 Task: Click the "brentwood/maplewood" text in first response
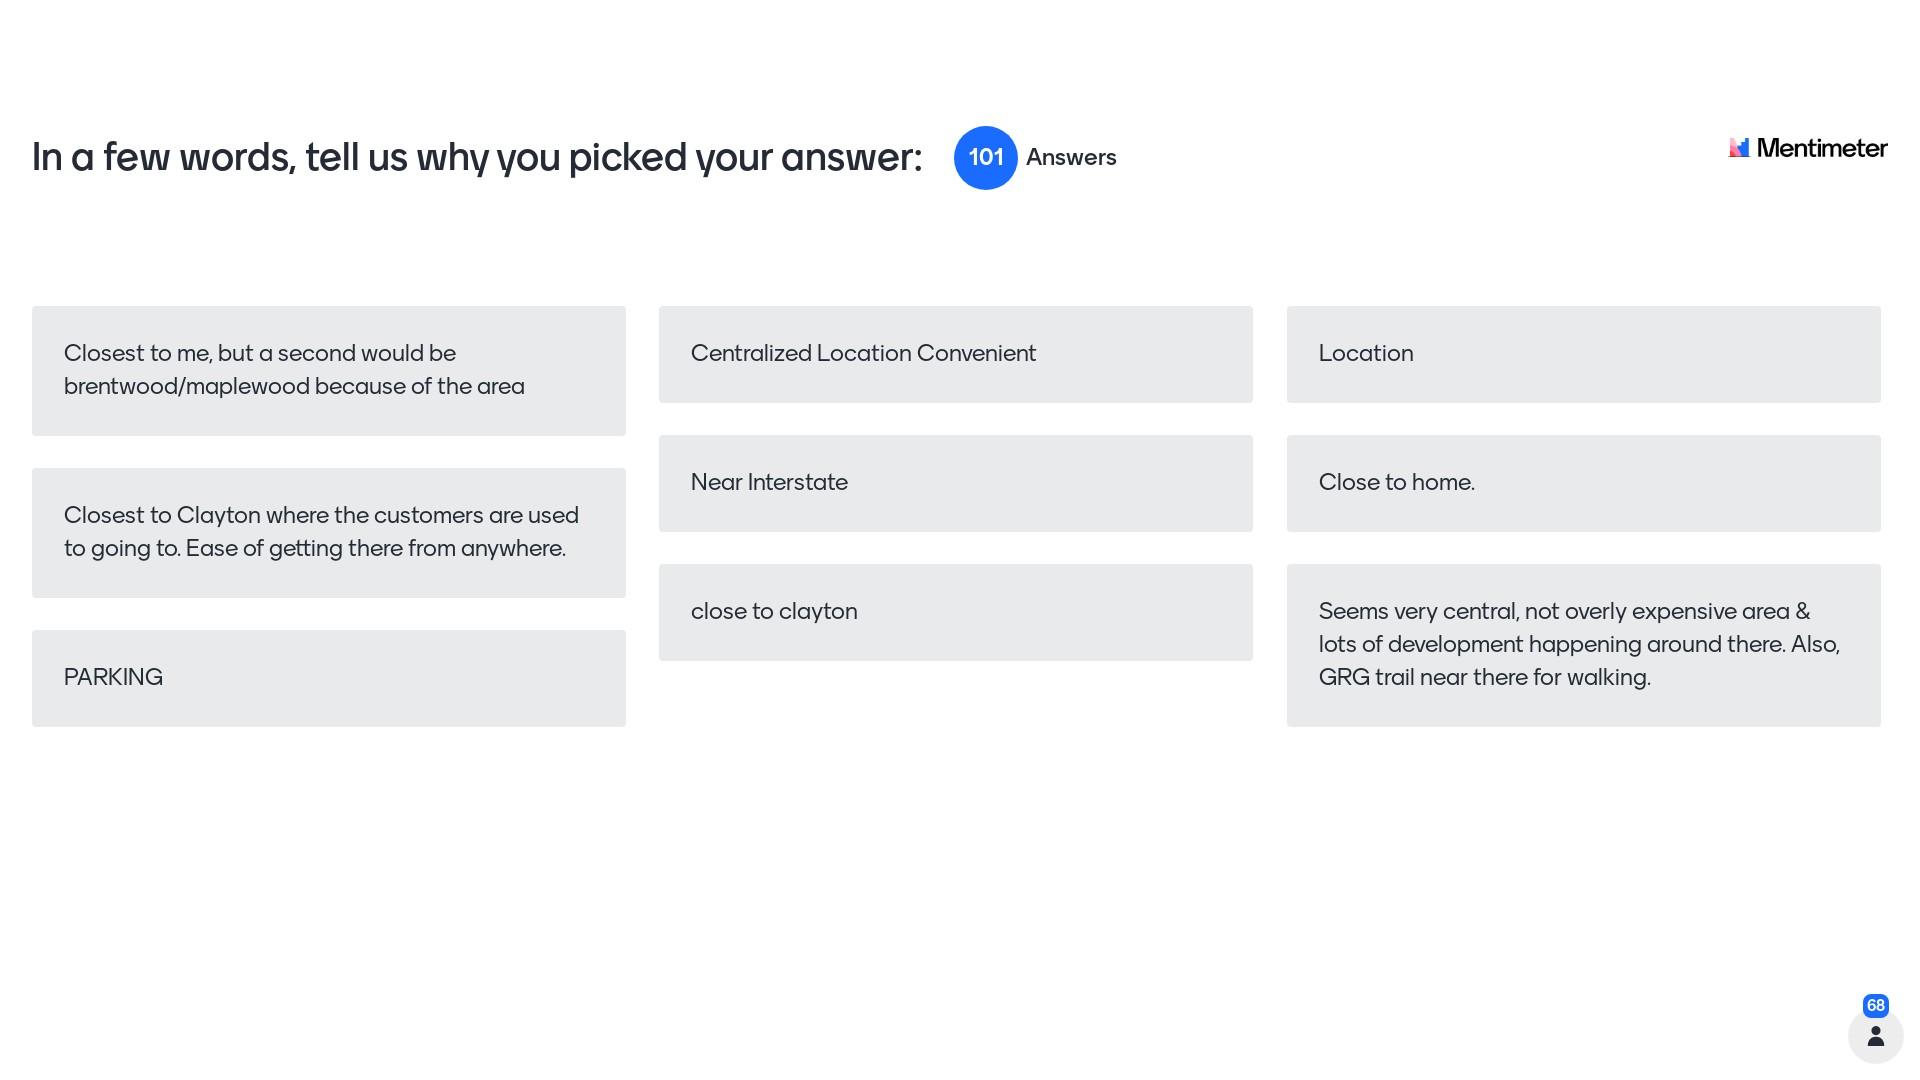186,387
